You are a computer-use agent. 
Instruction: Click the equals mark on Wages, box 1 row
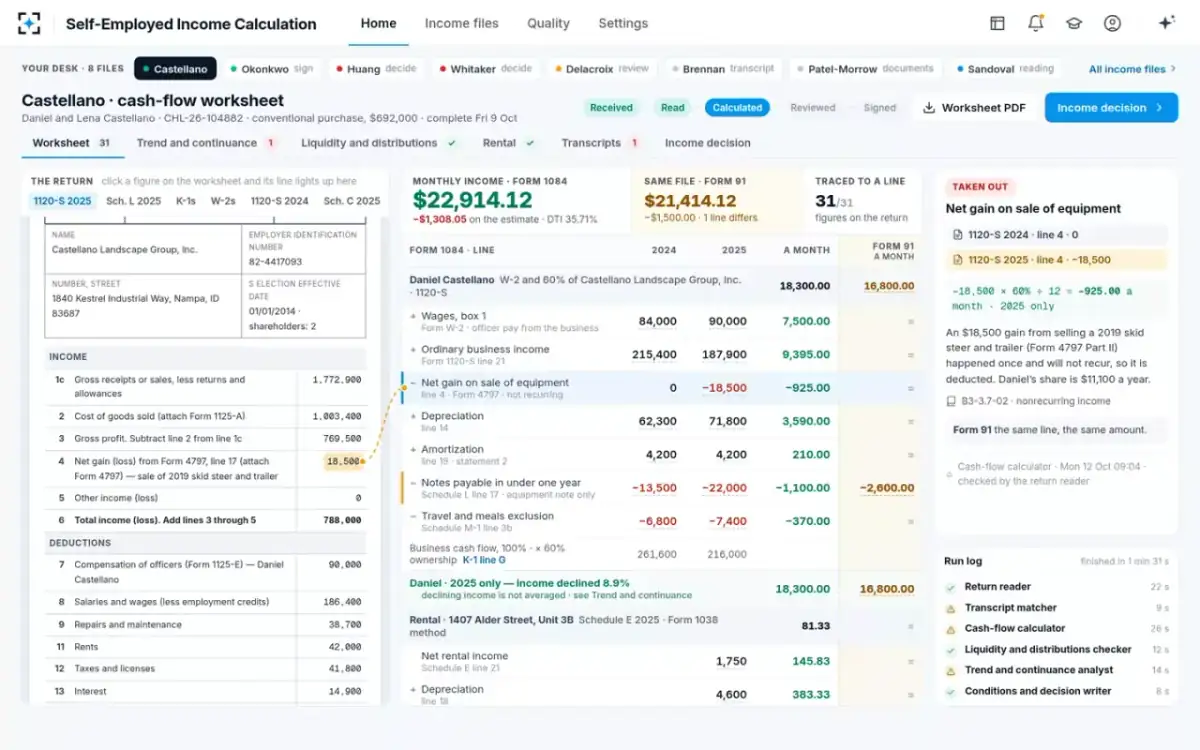pyautogui.click(x=910, y=322)
